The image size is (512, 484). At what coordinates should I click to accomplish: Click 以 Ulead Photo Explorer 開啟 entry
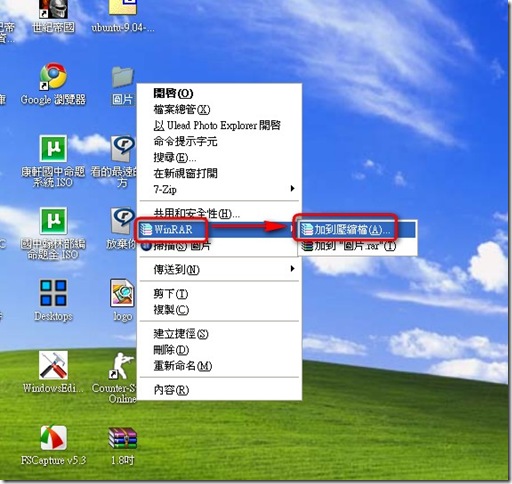click(x=217, y=125)
